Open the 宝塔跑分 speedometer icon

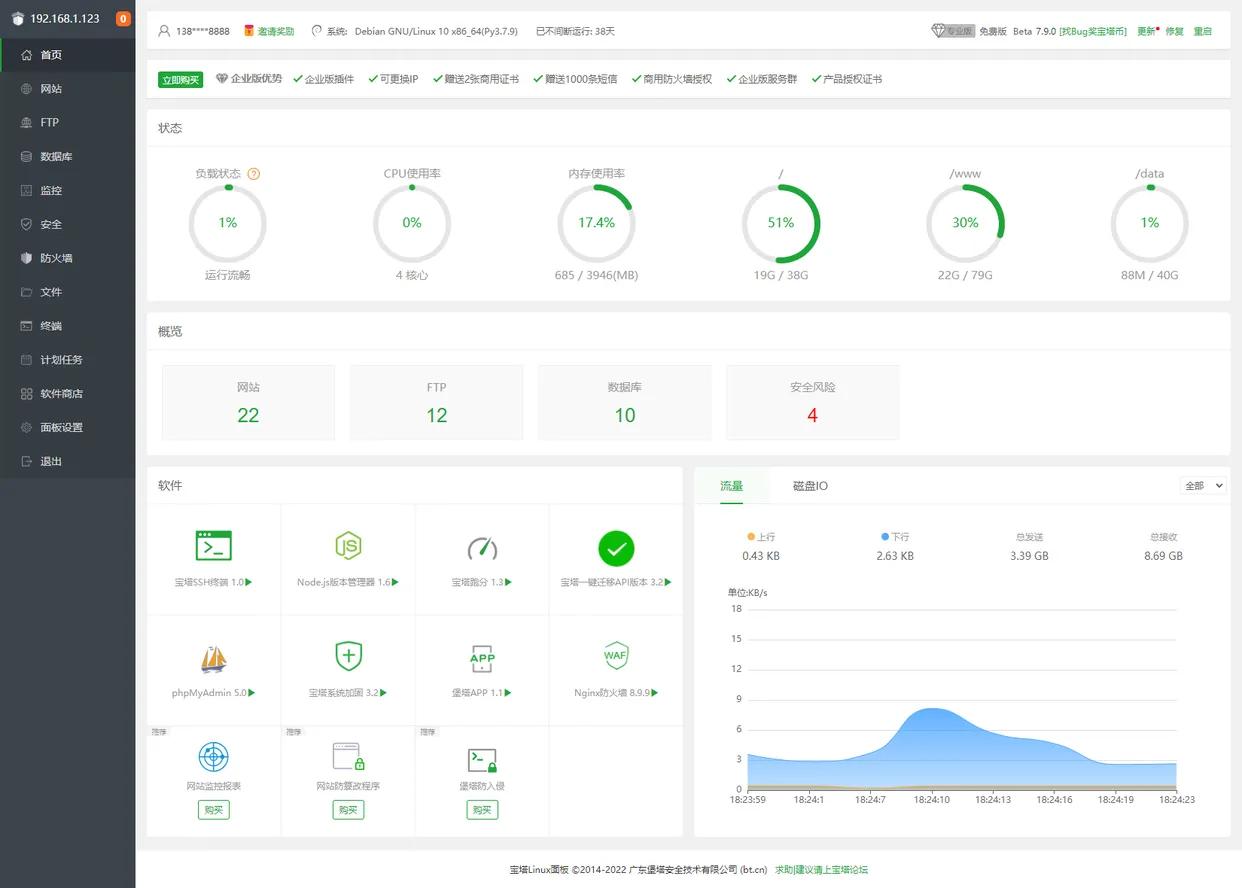(x=482, y=547)
